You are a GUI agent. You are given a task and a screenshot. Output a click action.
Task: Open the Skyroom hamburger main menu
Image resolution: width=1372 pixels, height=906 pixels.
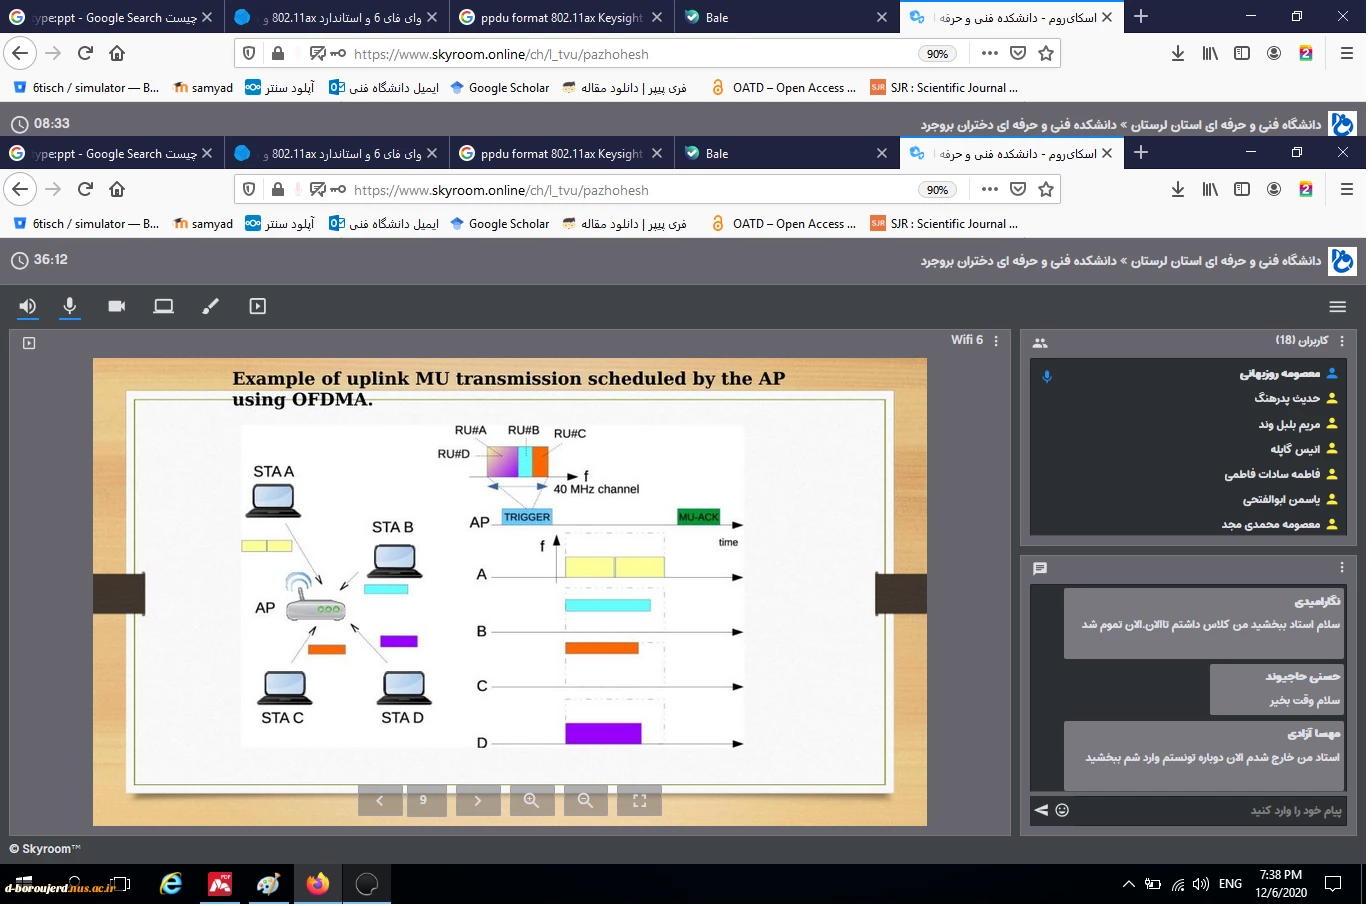(1338, 307)
